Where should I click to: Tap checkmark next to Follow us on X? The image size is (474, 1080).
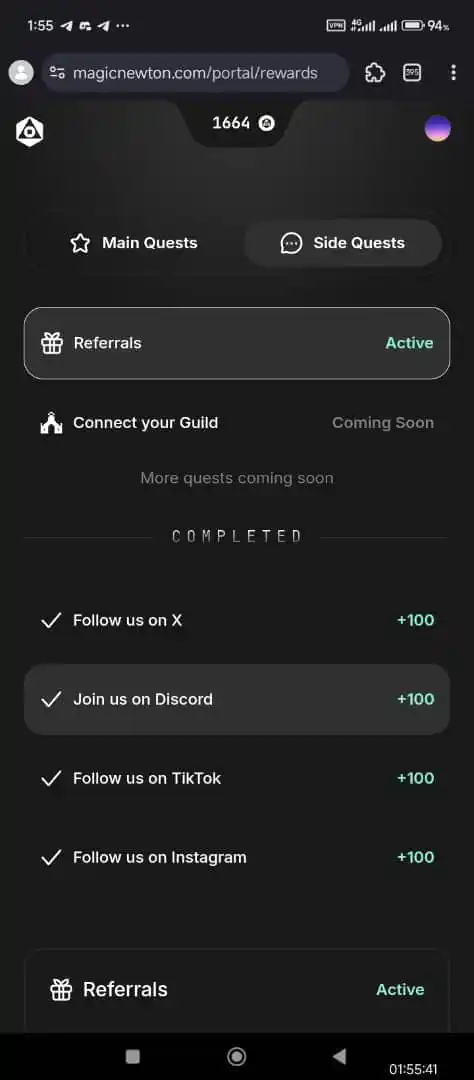pos(51,621)
